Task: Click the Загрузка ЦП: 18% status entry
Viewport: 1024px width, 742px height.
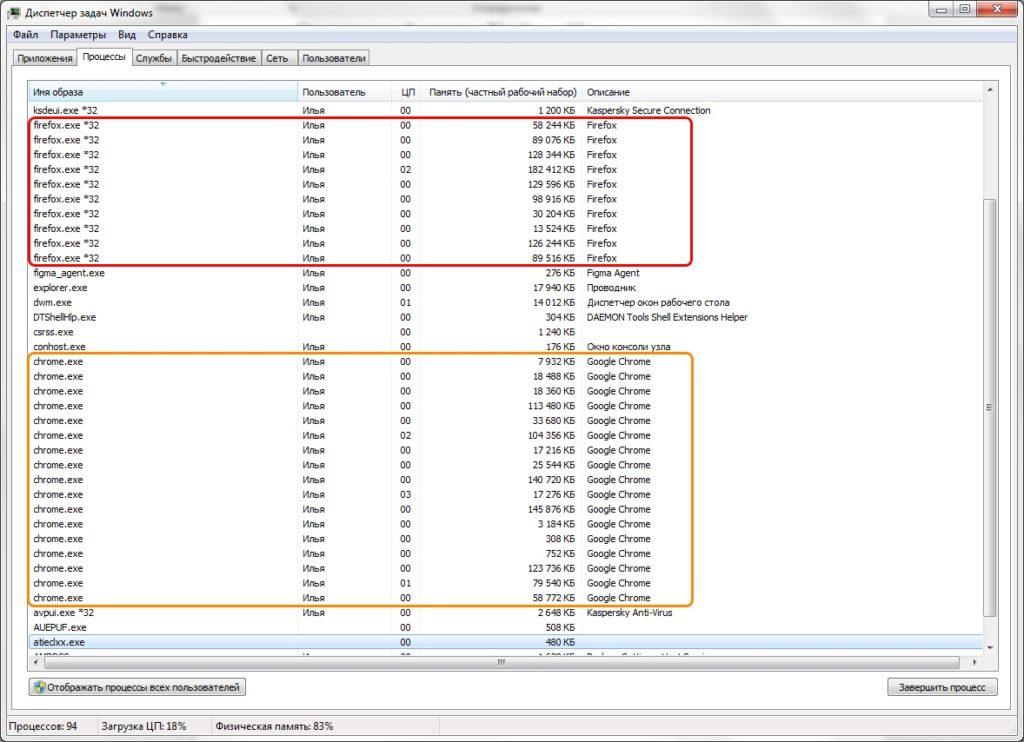Action: [144, 726]
